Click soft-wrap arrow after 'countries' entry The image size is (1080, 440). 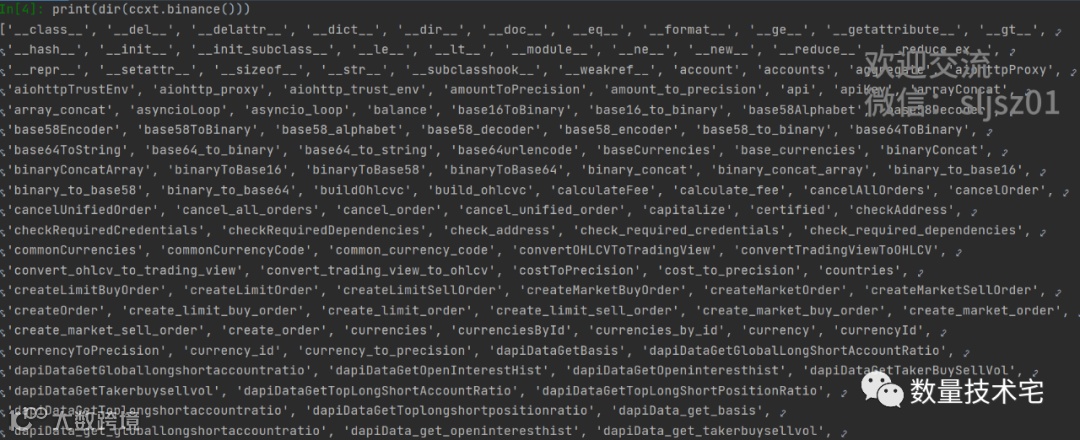point(921,271)
